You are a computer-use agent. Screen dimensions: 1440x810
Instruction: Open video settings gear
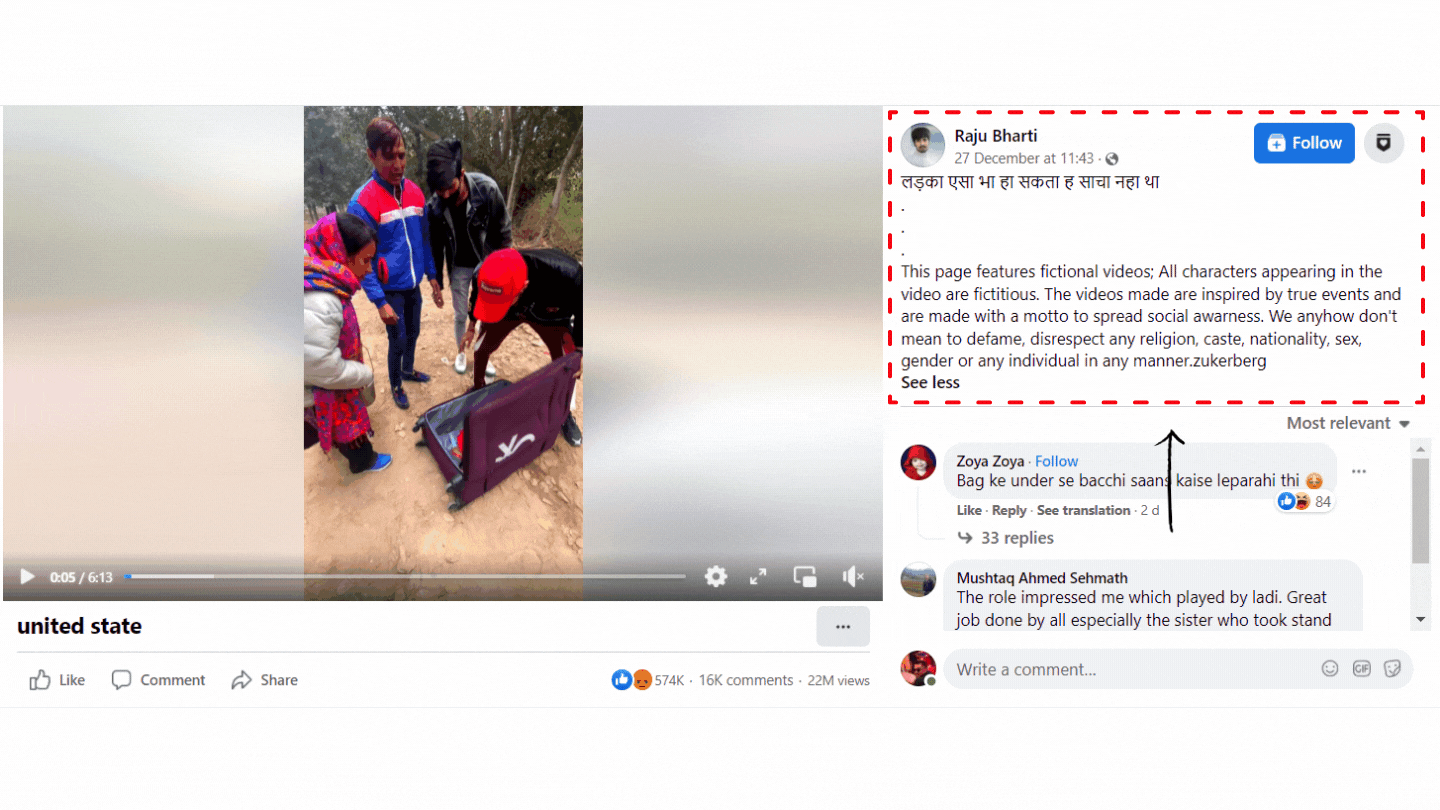pos(716,576)
